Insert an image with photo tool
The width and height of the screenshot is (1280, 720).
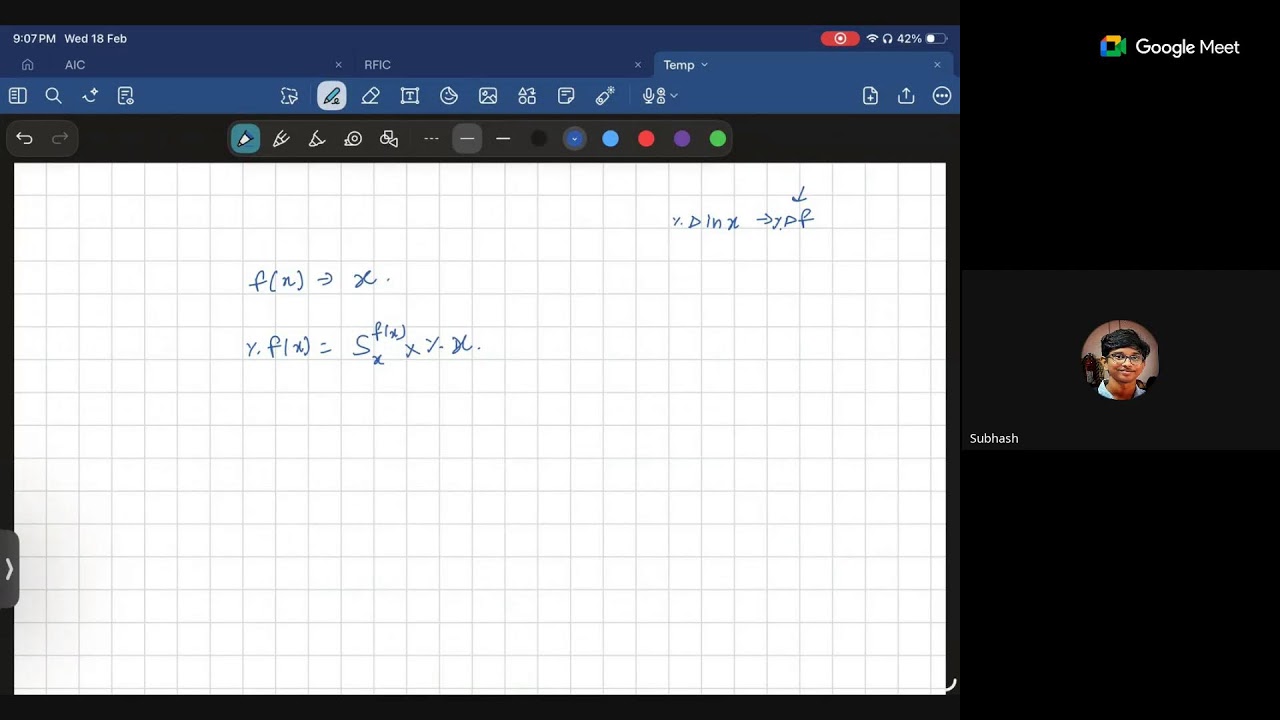pyautogui.click(x=488, y=96)
